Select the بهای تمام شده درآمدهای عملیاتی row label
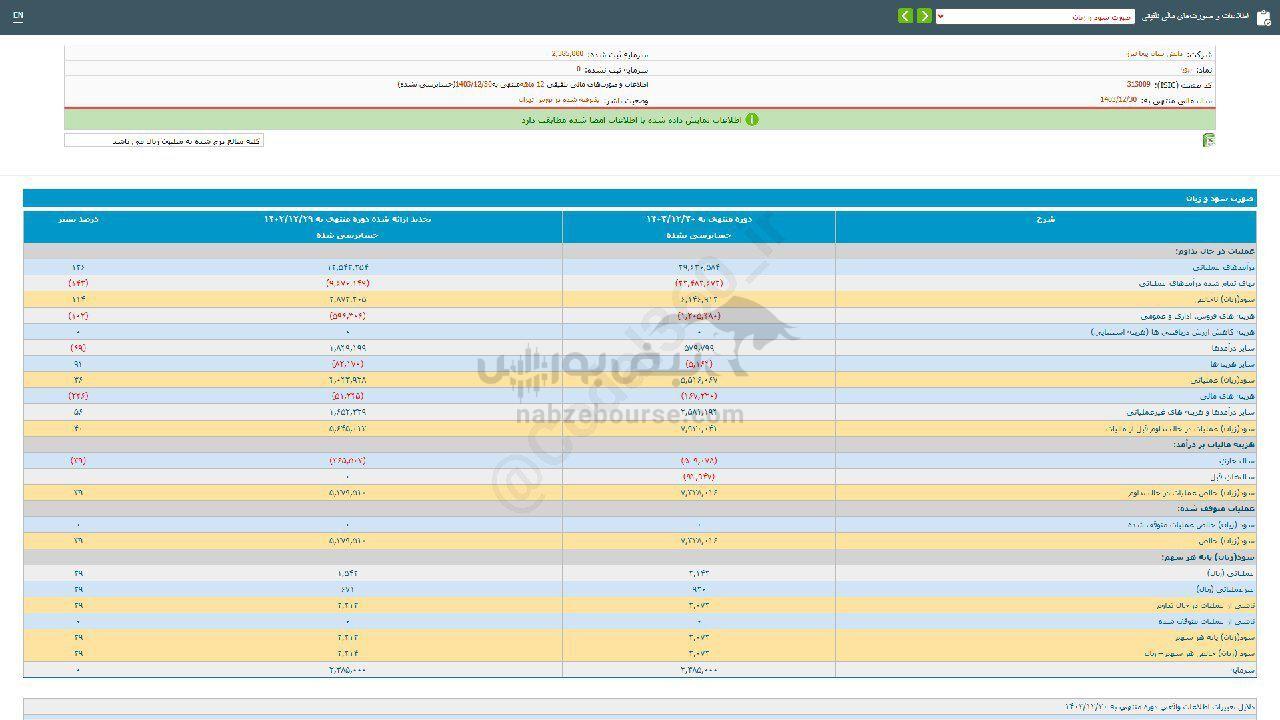Screen dimensions: 1280x720 pos(1196,283)
